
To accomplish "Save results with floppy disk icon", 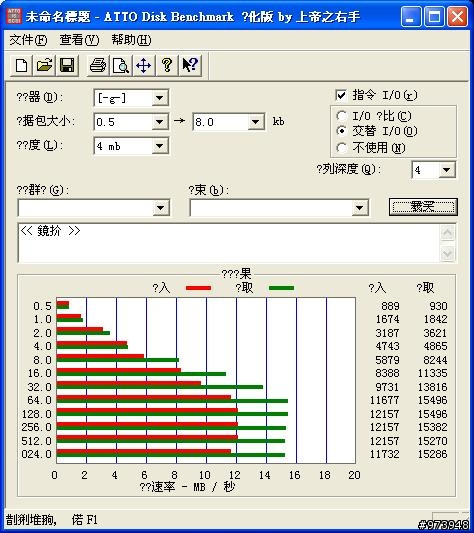I will coord(67,65).
